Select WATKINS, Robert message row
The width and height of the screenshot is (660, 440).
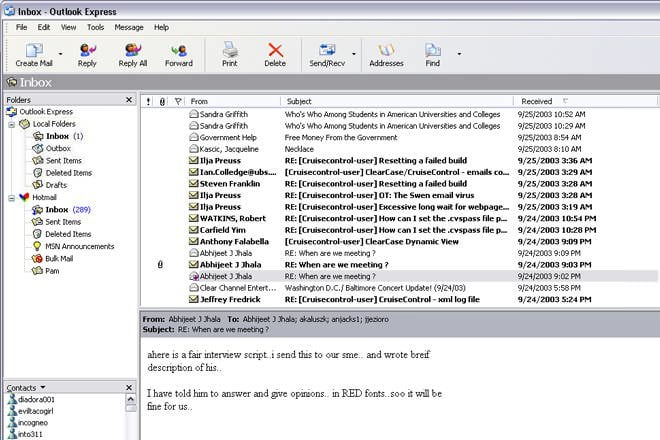pos(399,219)
